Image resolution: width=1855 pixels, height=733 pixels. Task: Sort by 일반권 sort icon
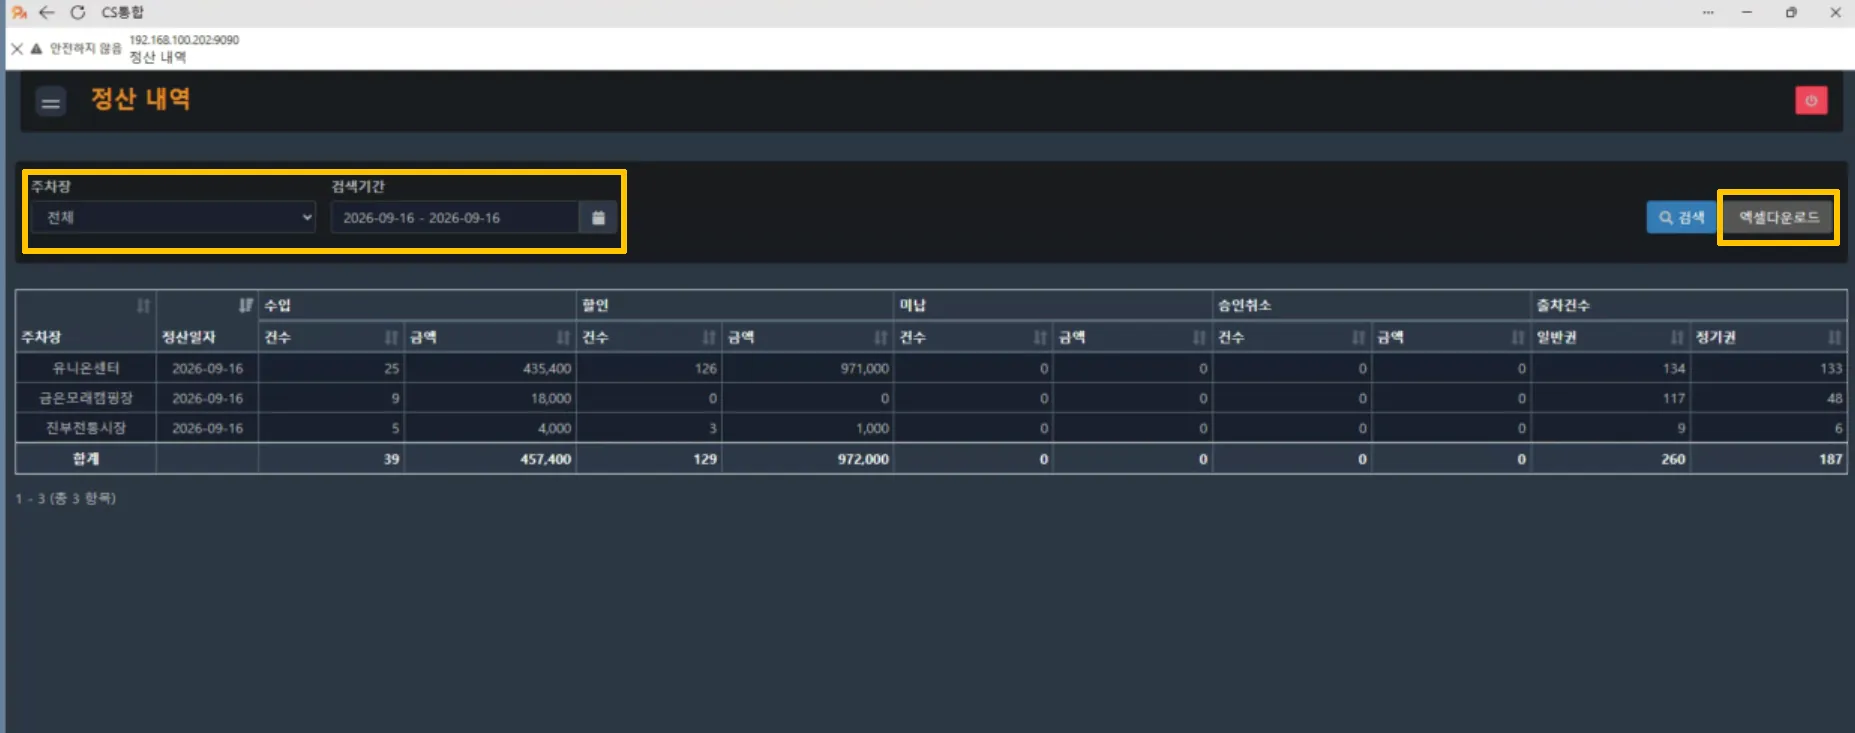(1677, 337)
